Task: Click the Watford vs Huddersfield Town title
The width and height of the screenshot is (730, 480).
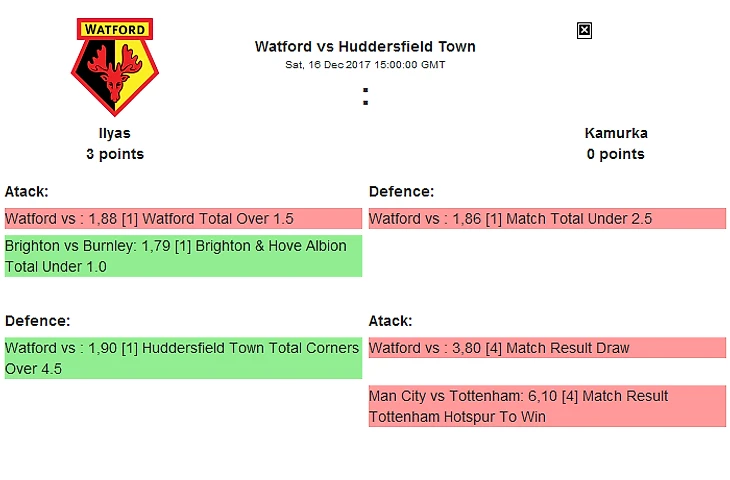Action: (x=365, y=47)
